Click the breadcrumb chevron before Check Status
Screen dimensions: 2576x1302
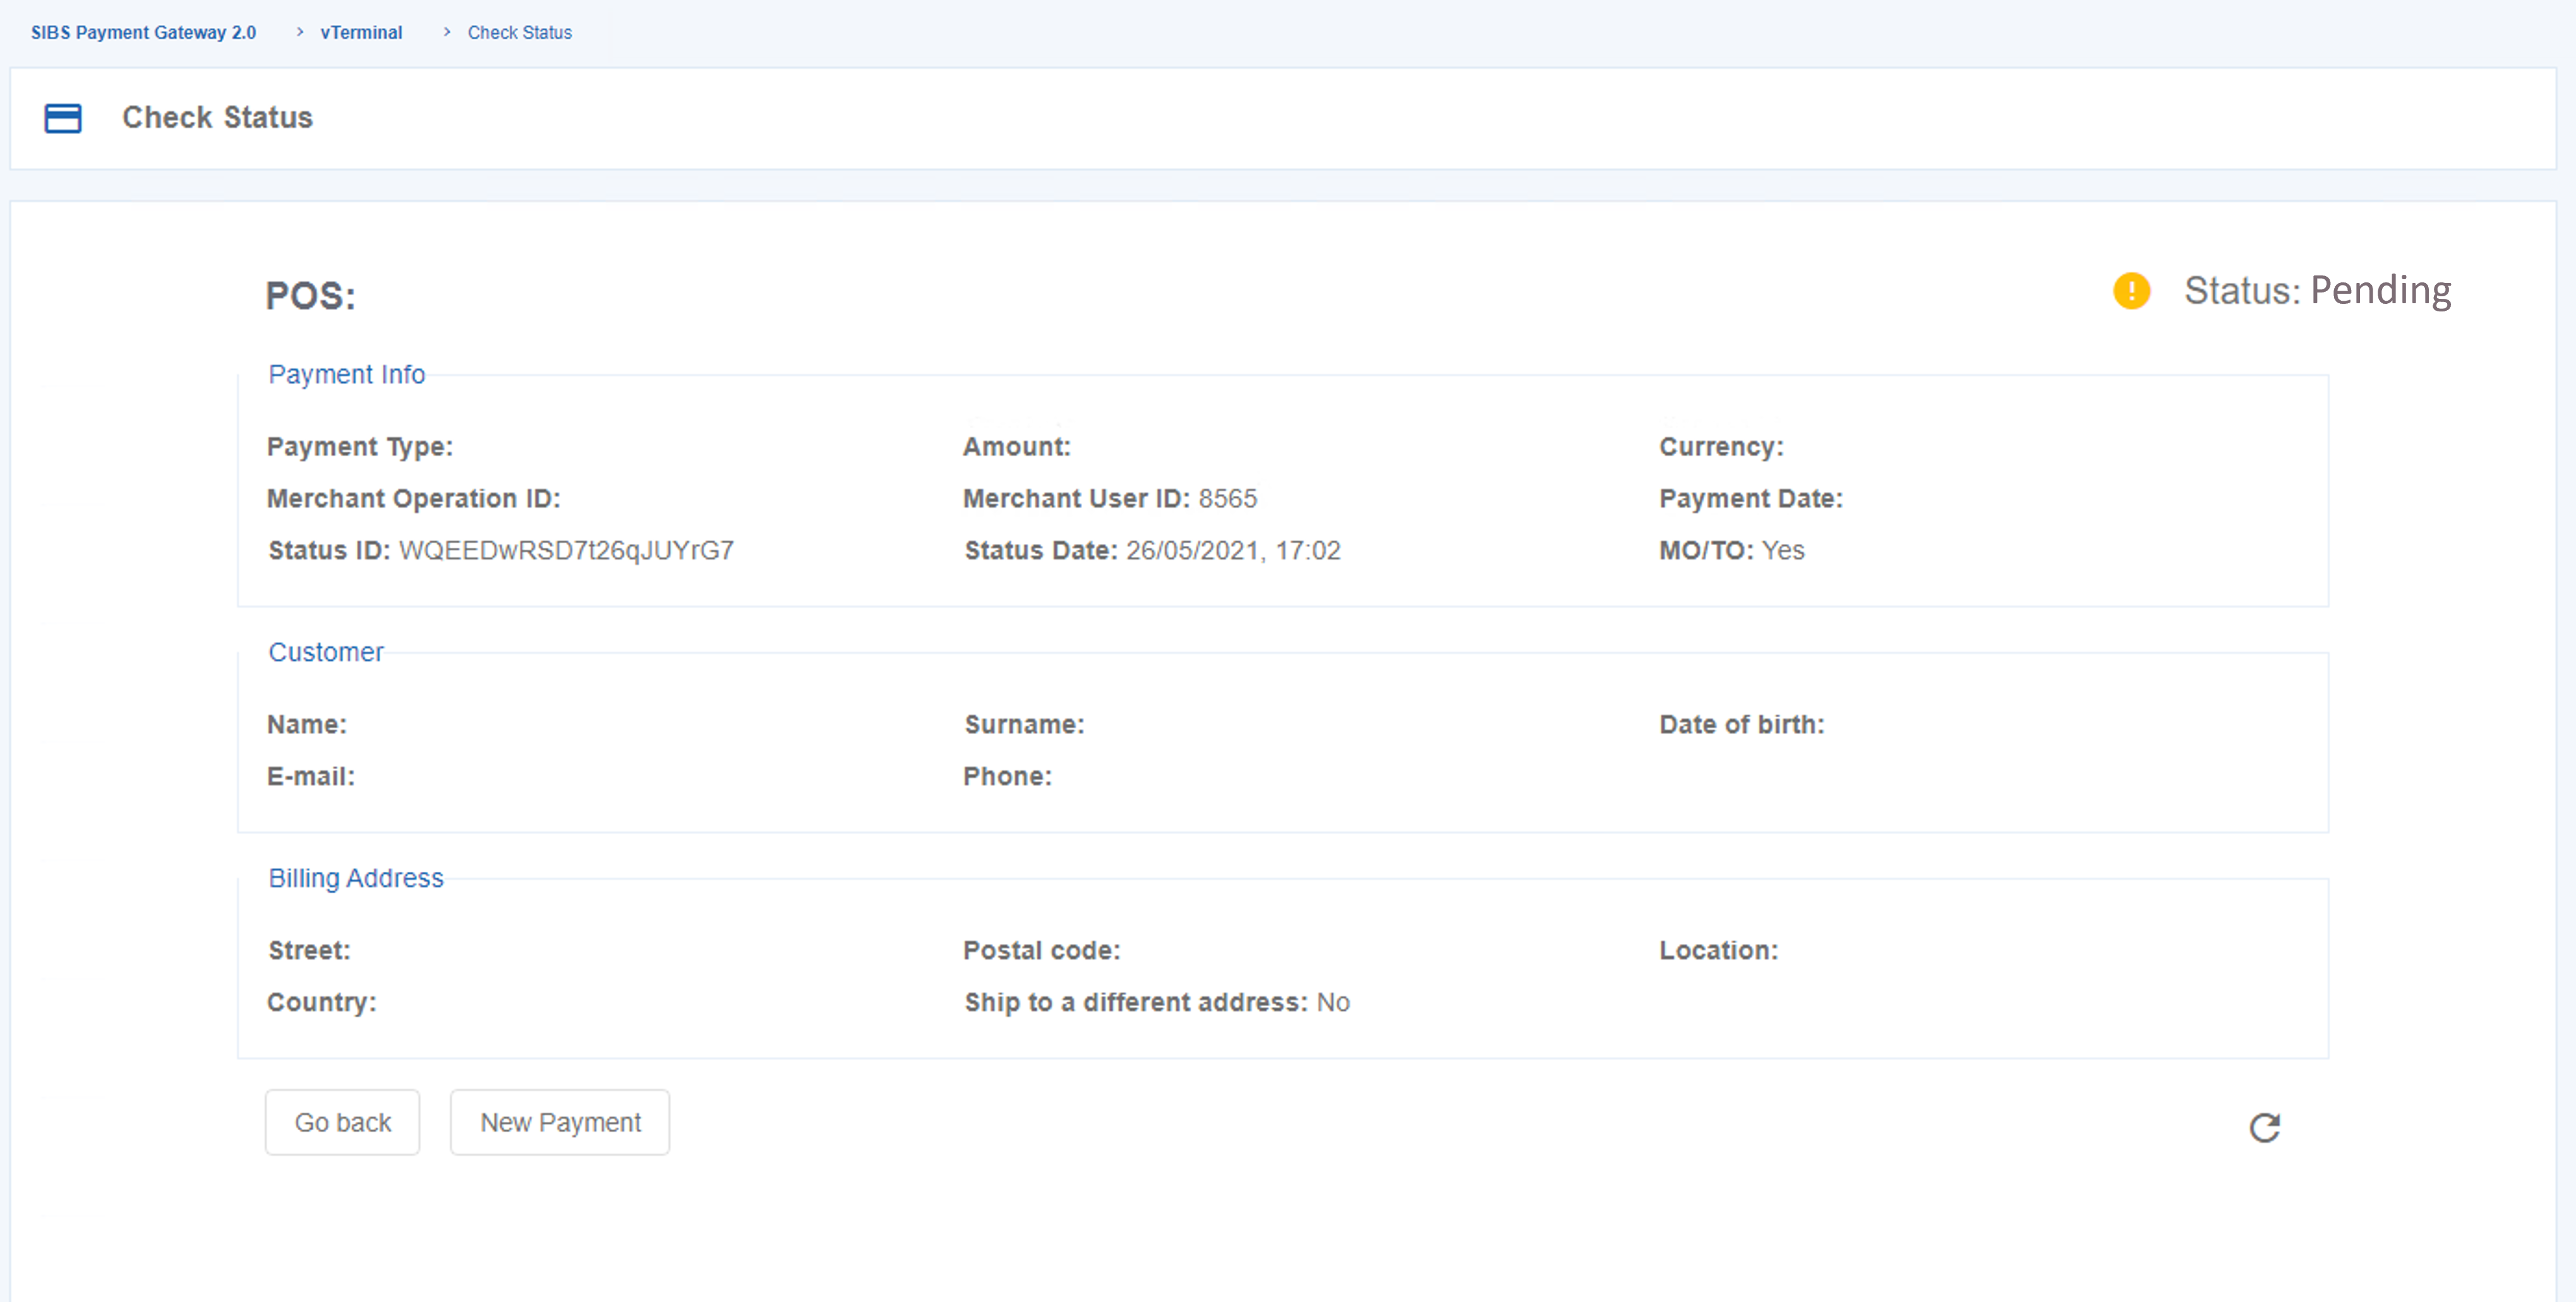[x=447, y=32]
